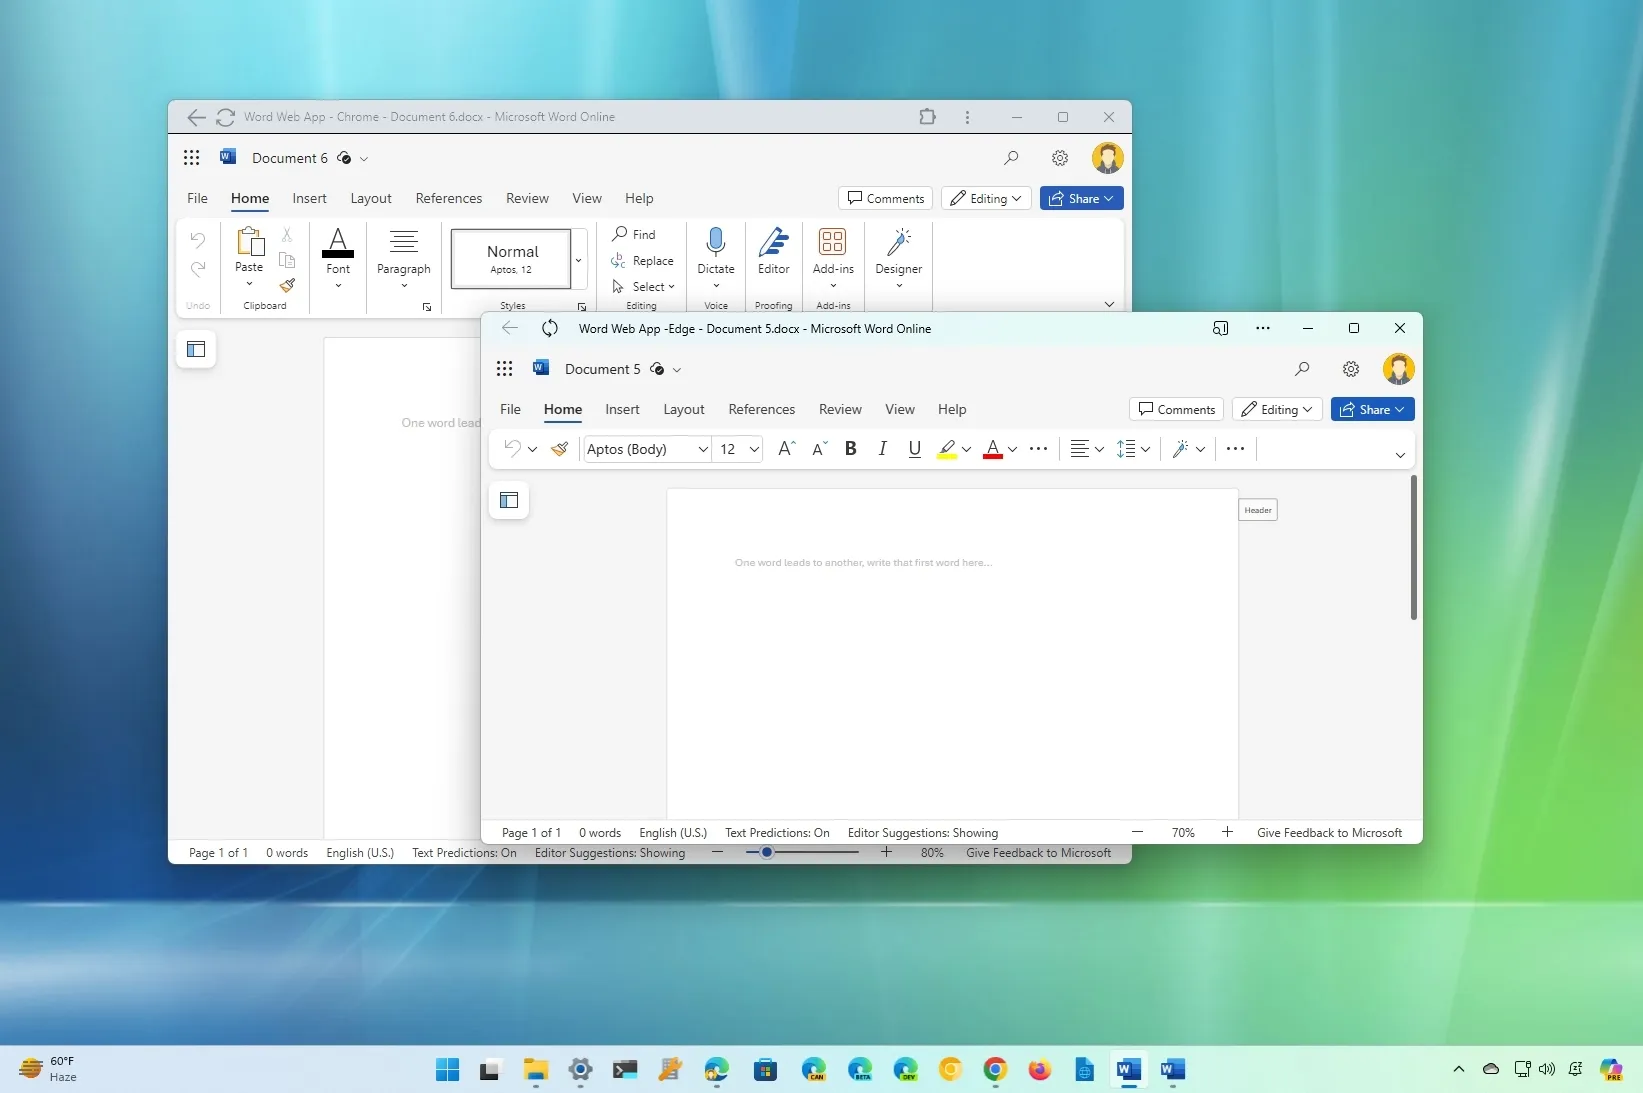Image resolution: width=1643 pixels, height=1093 pixels.
Task: Toggle italic formatting in Document 5
Action: pos(882,449)
